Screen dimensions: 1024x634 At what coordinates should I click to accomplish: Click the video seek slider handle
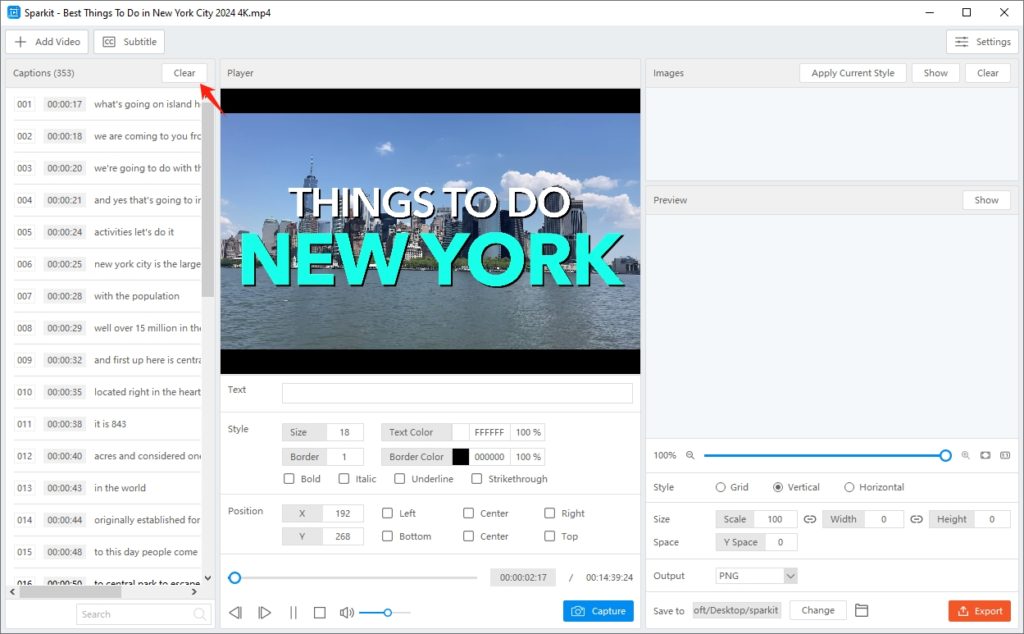coord(234,578)
